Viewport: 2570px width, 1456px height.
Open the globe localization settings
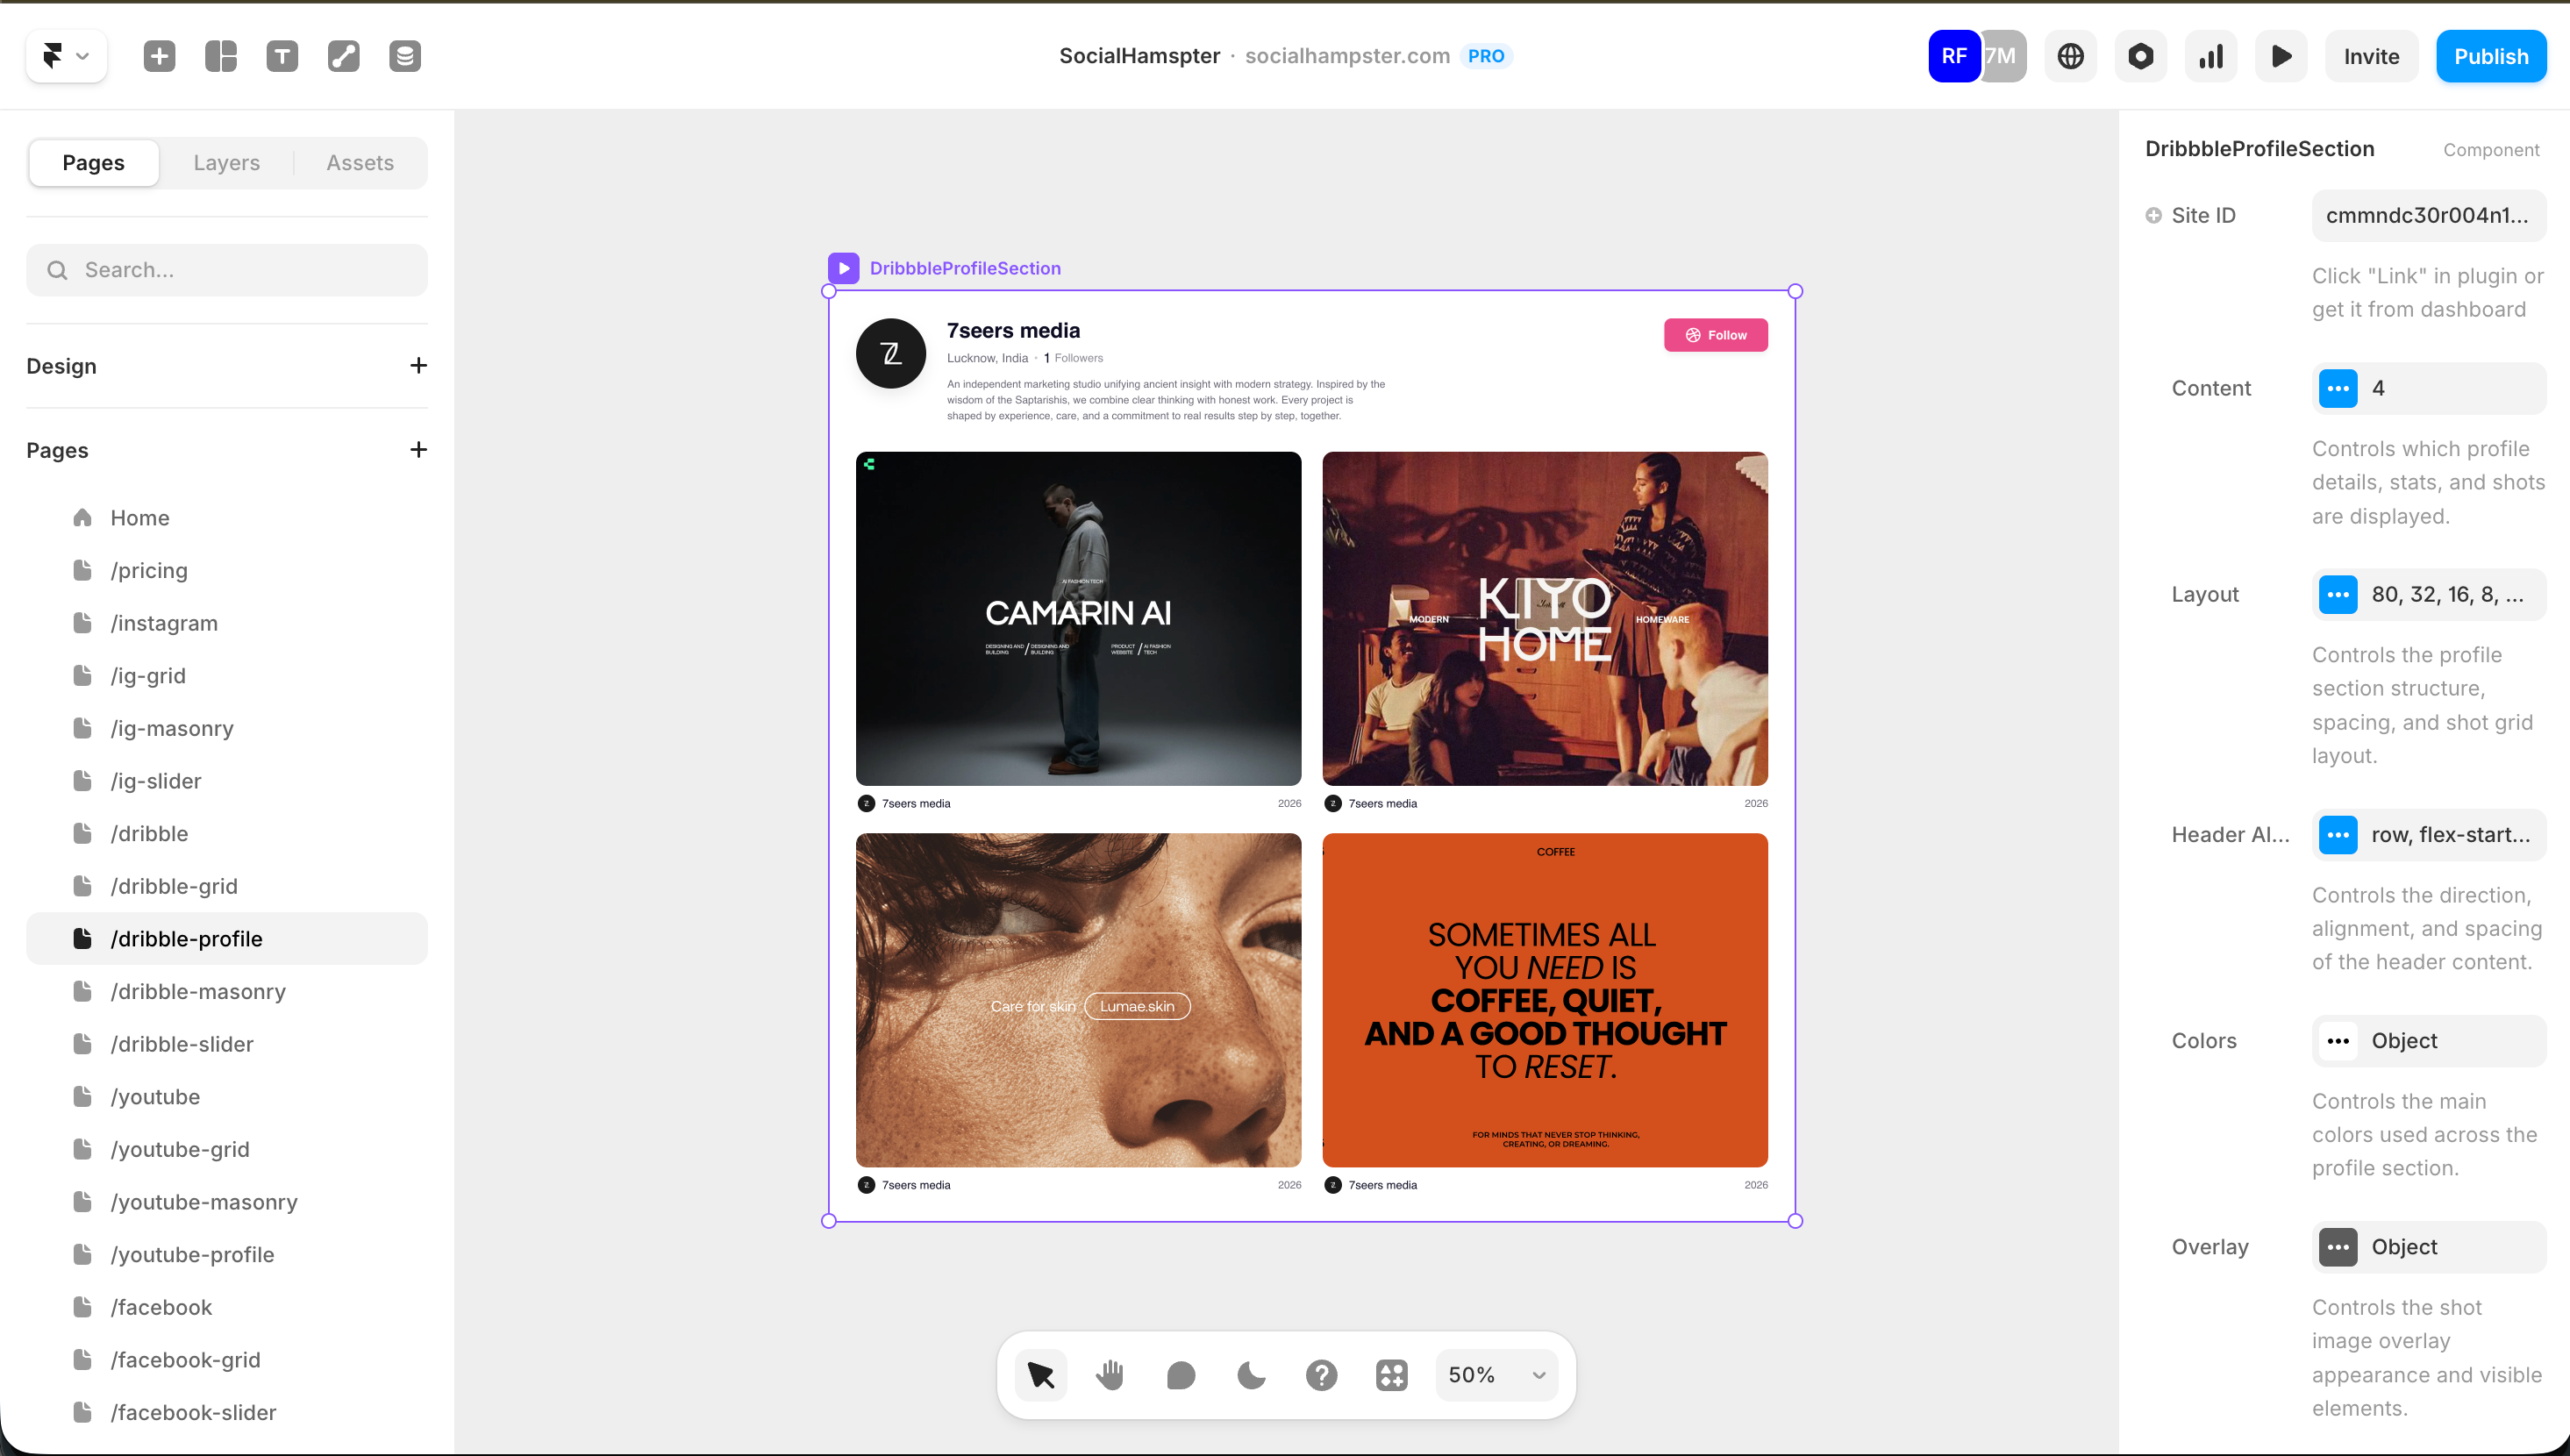pos(2070,56)
